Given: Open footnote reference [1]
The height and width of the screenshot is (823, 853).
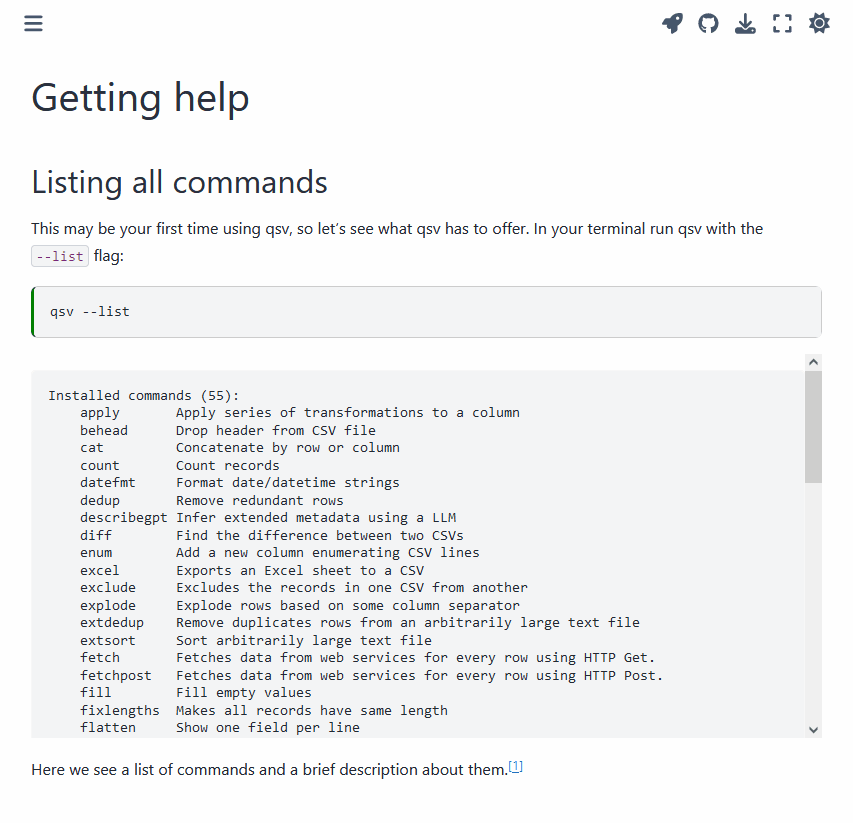Looking at the screenshot, I should click(x=516, y=767).
